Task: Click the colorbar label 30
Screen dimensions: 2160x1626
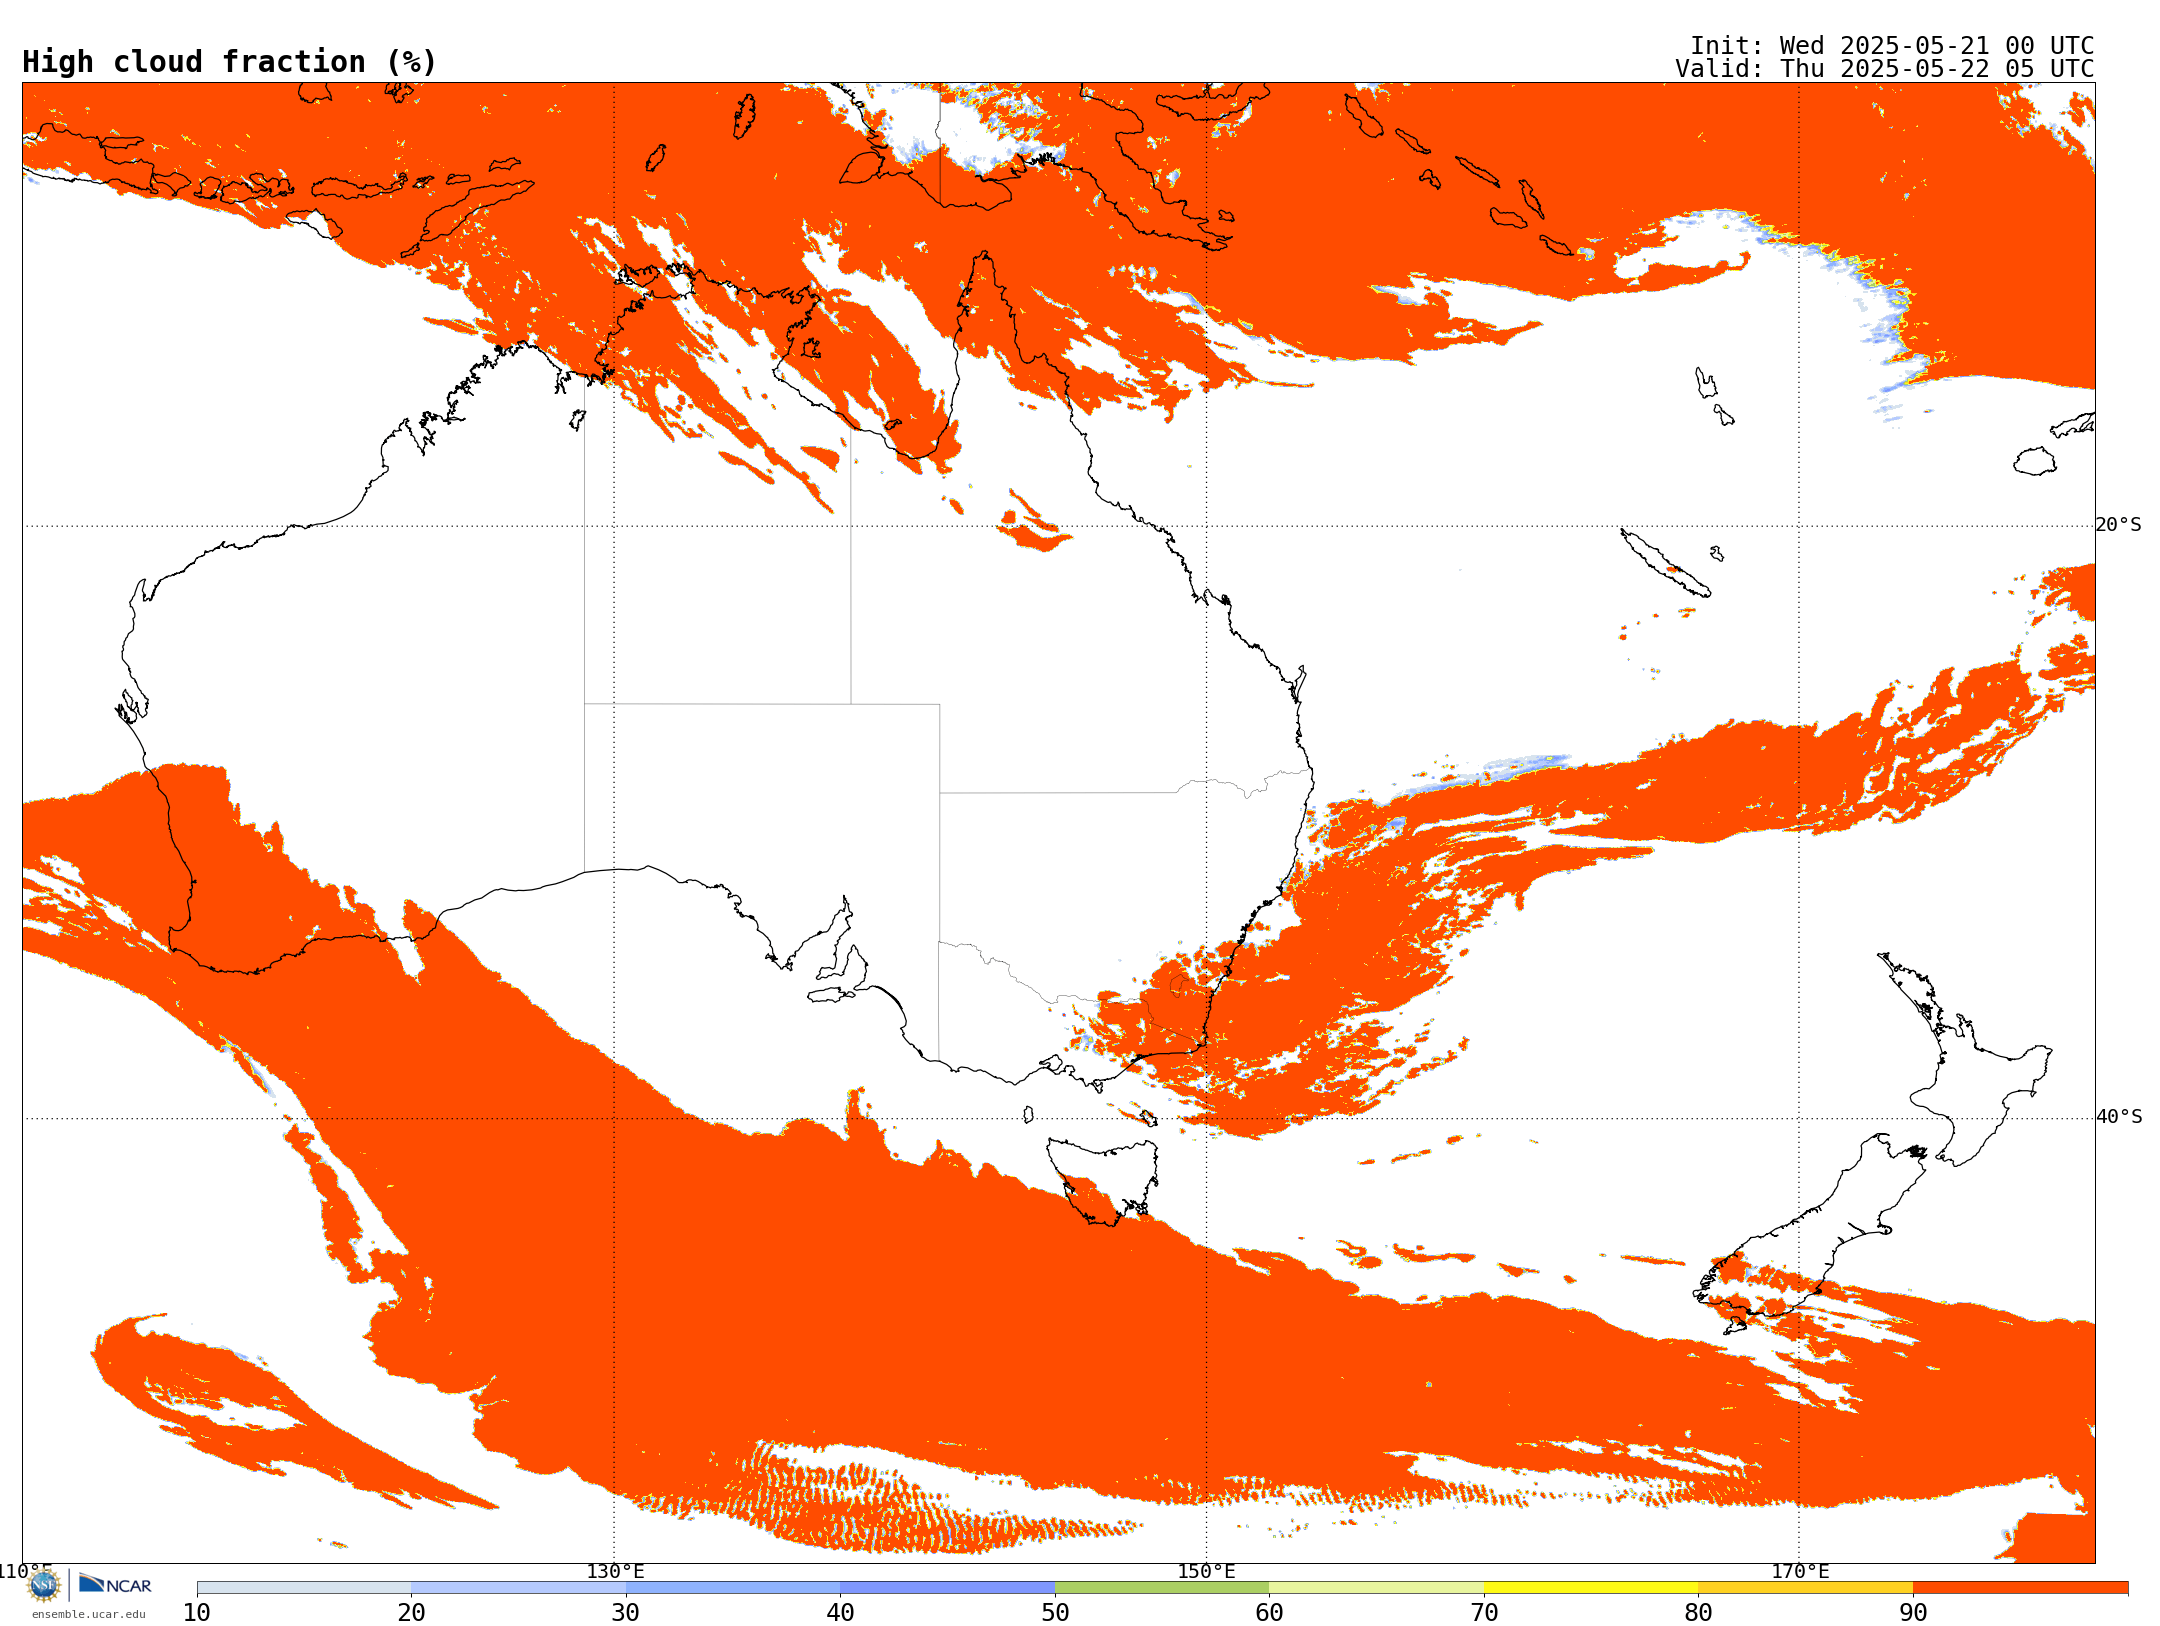Action: tap(626, 1613)
